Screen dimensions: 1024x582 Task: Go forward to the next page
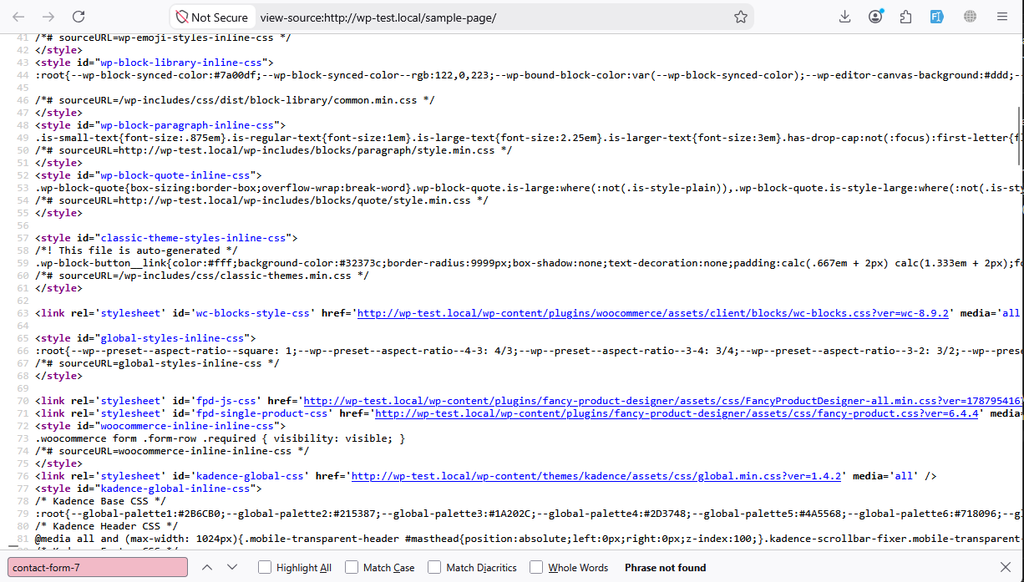48,17
